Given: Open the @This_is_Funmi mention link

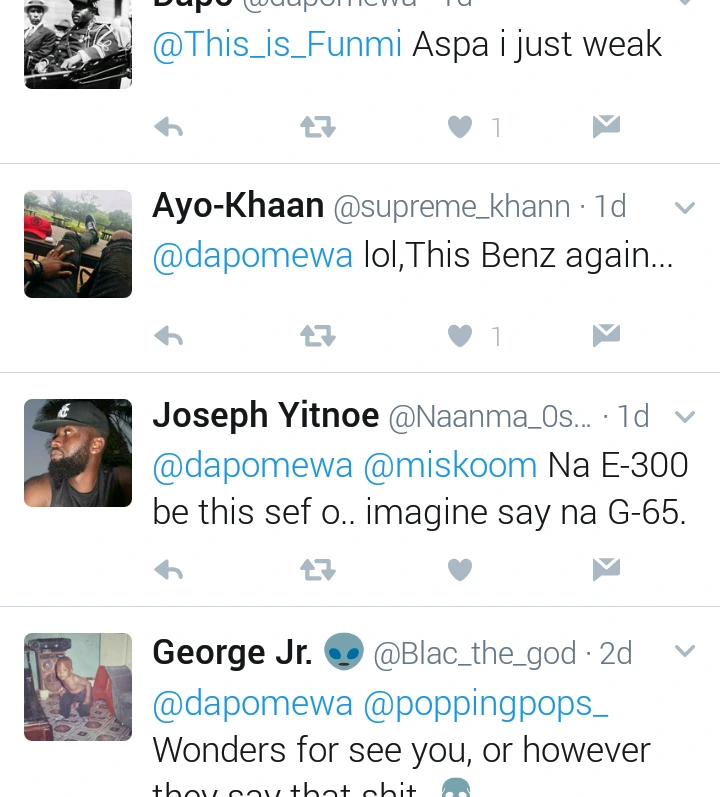Looking at the screenshot, I should 277,44.
